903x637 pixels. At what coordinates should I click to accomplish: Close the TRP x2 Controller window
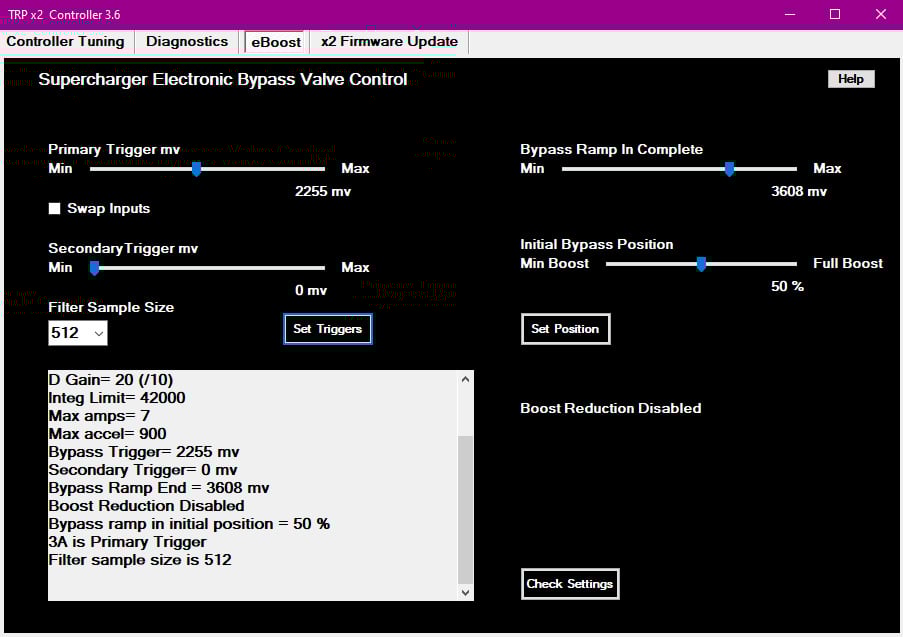point(881,14)
